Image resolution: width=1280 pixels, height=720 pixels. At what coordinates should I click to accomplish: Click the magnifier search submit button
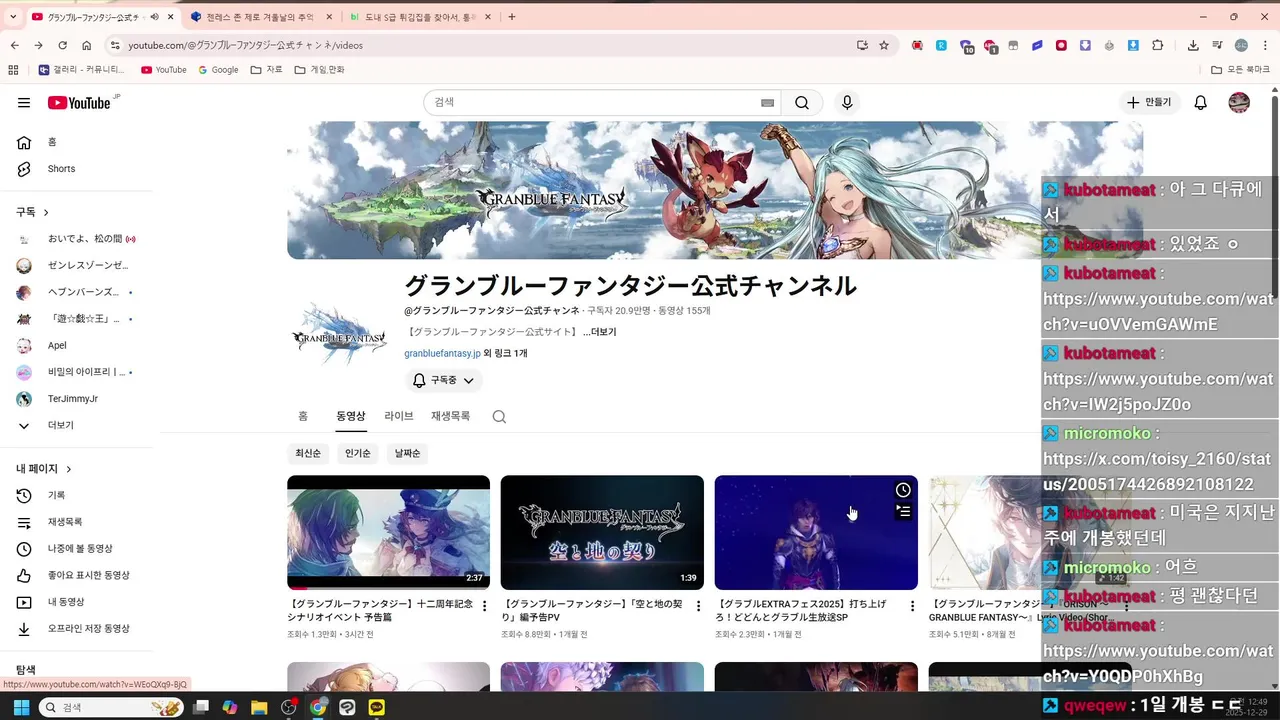click(802, 102)
